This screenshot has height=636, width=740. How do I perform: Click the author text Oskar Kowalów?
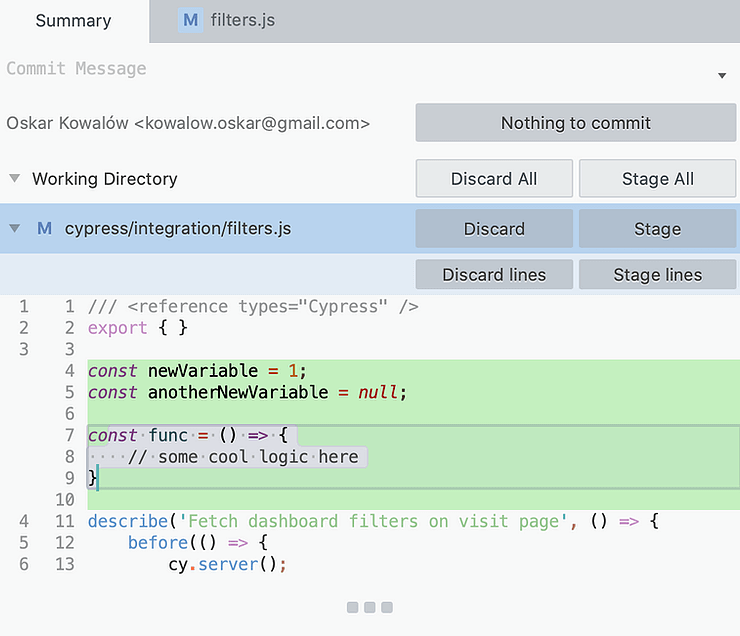point(188,123)
